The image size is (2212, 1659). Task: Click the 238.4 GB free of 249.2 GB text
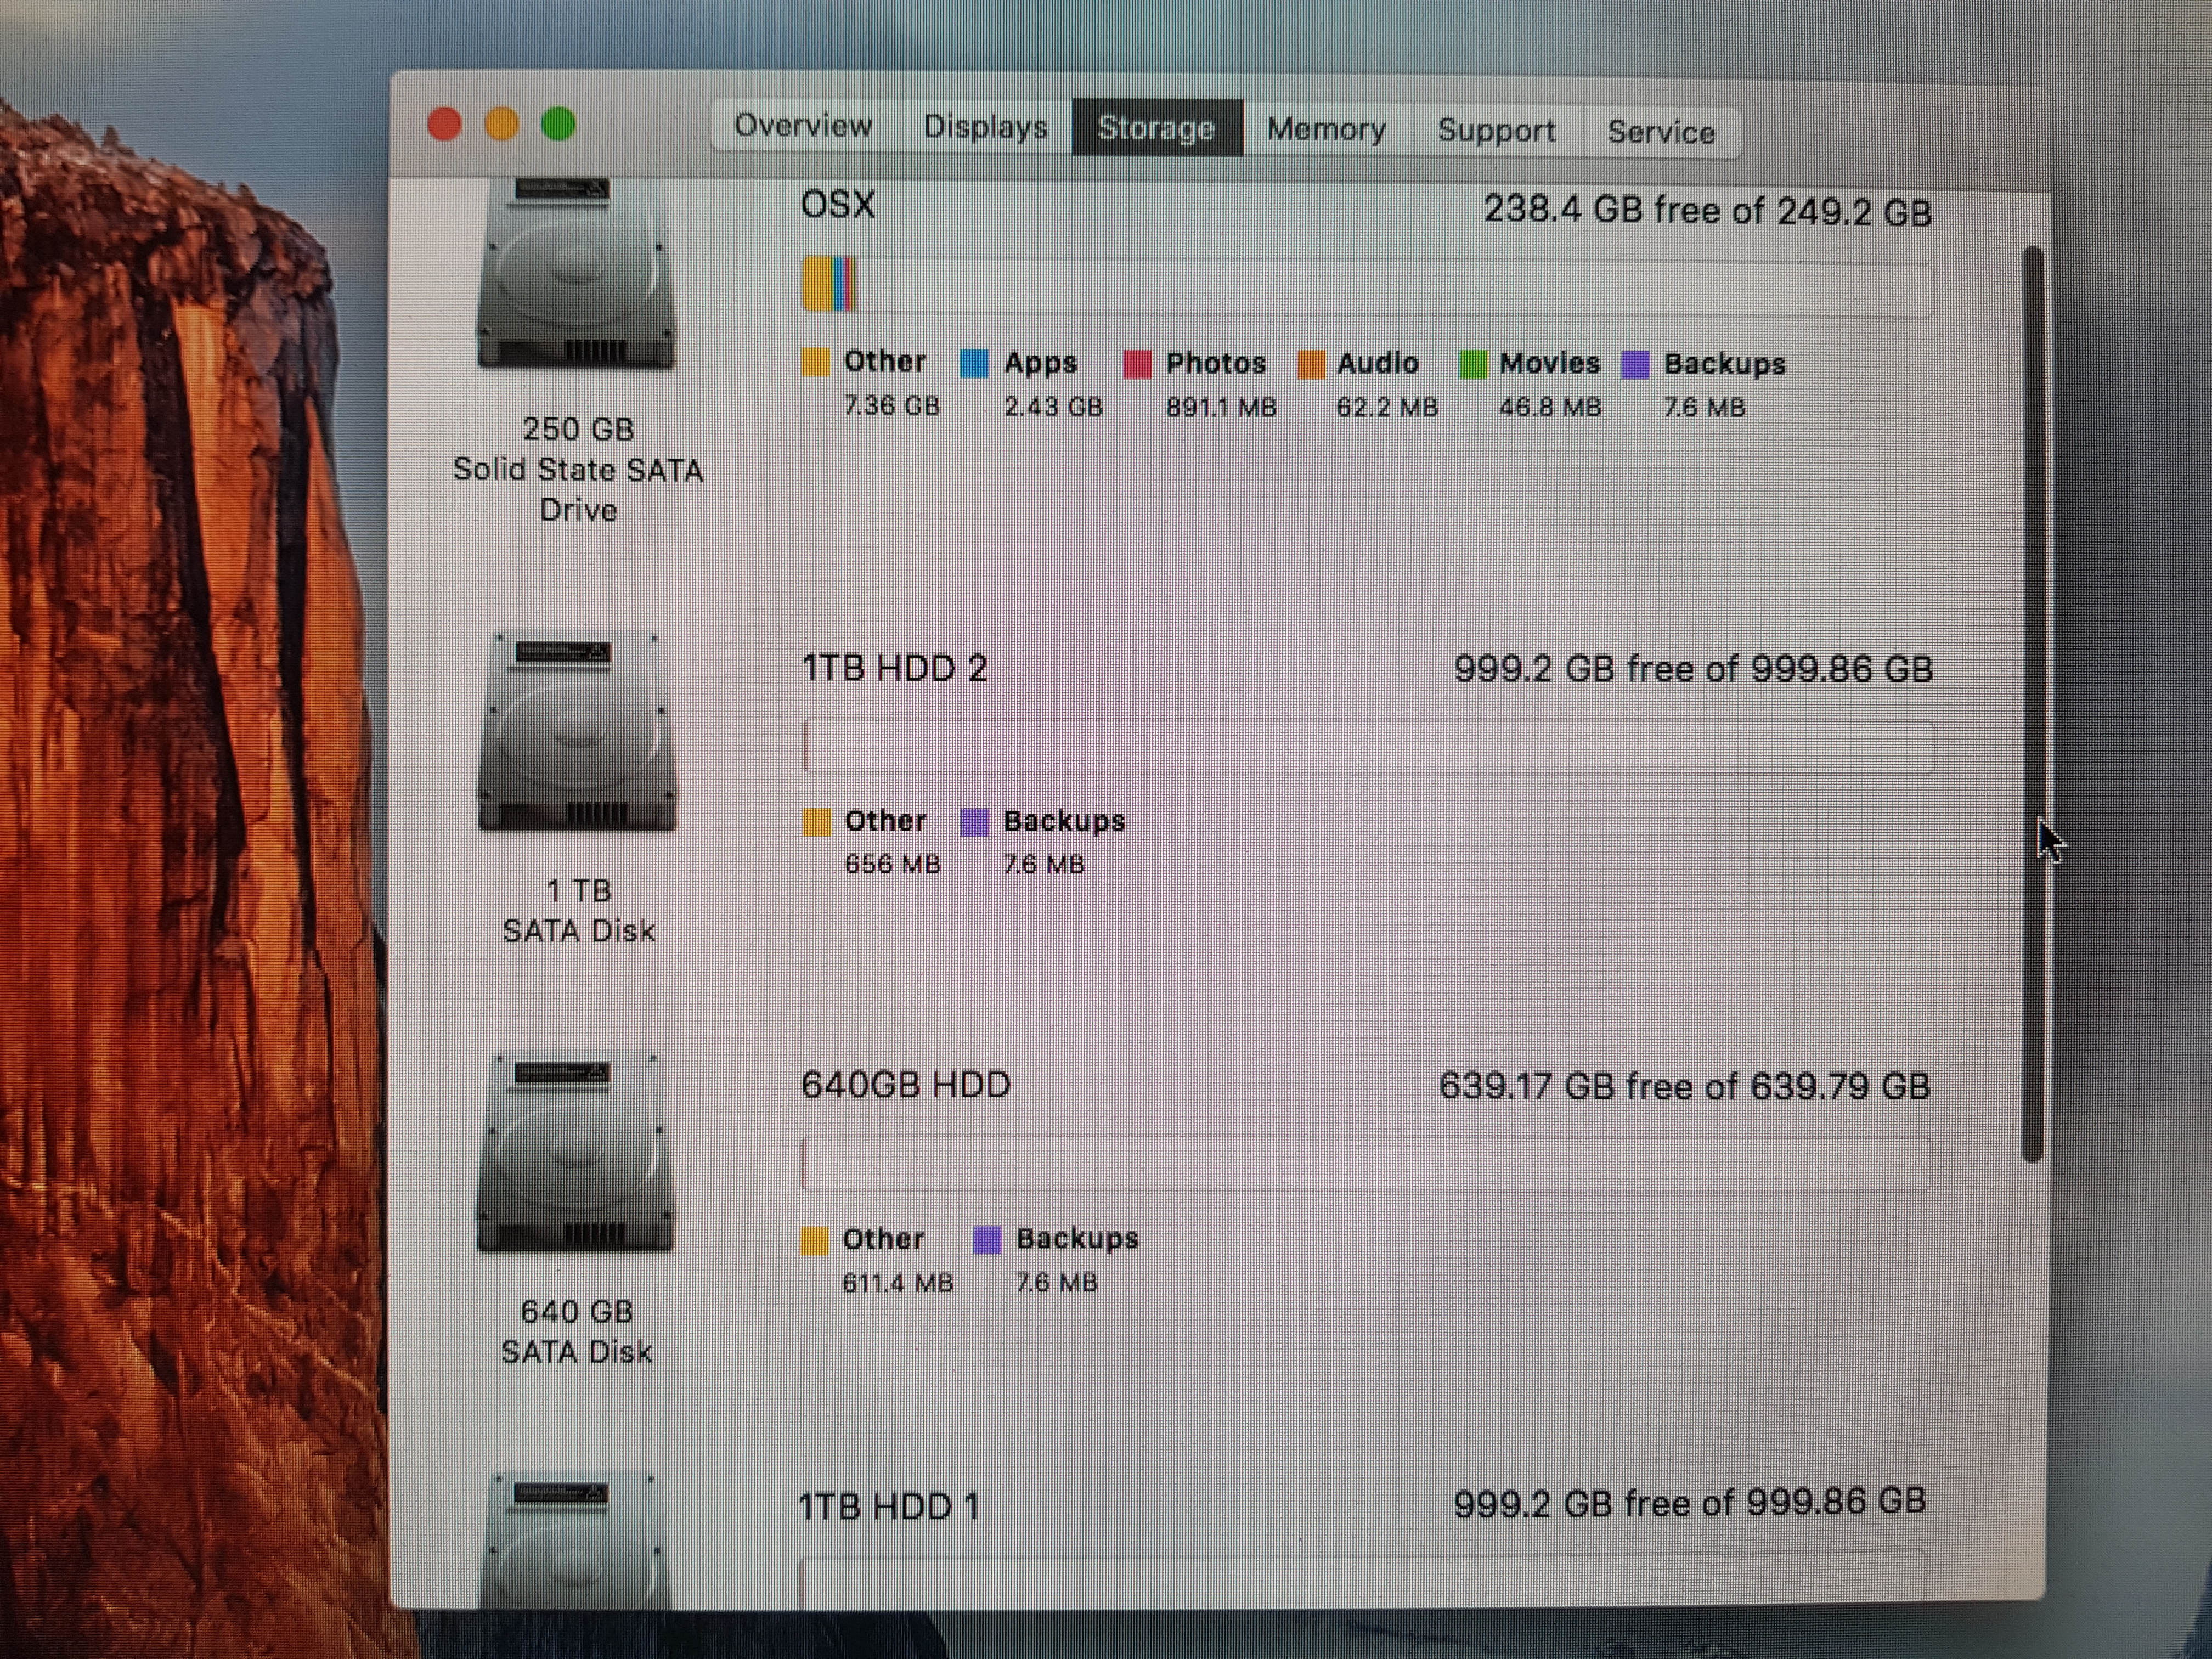(x=1707, y=211)
